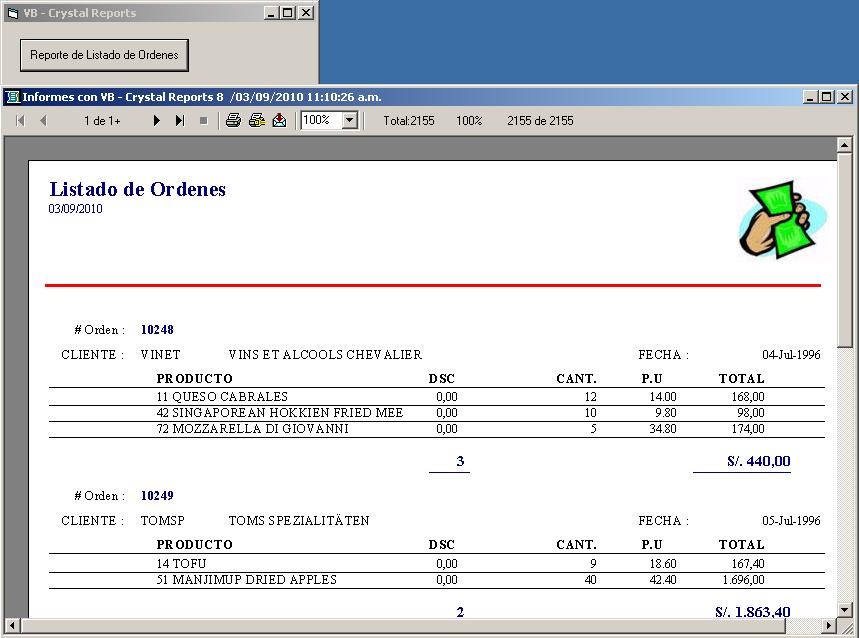Print the report using the printer icon
This screenshot has height=638, width=859.
coord(232,120)
